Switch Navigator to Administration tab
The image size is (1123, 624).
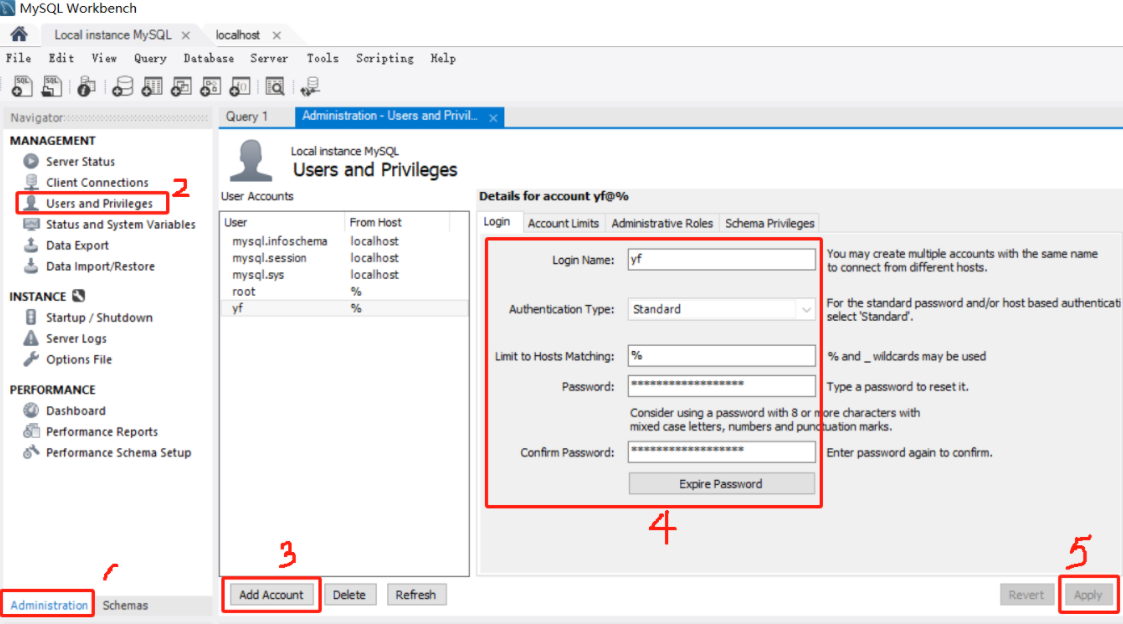[x=49, y=605]
